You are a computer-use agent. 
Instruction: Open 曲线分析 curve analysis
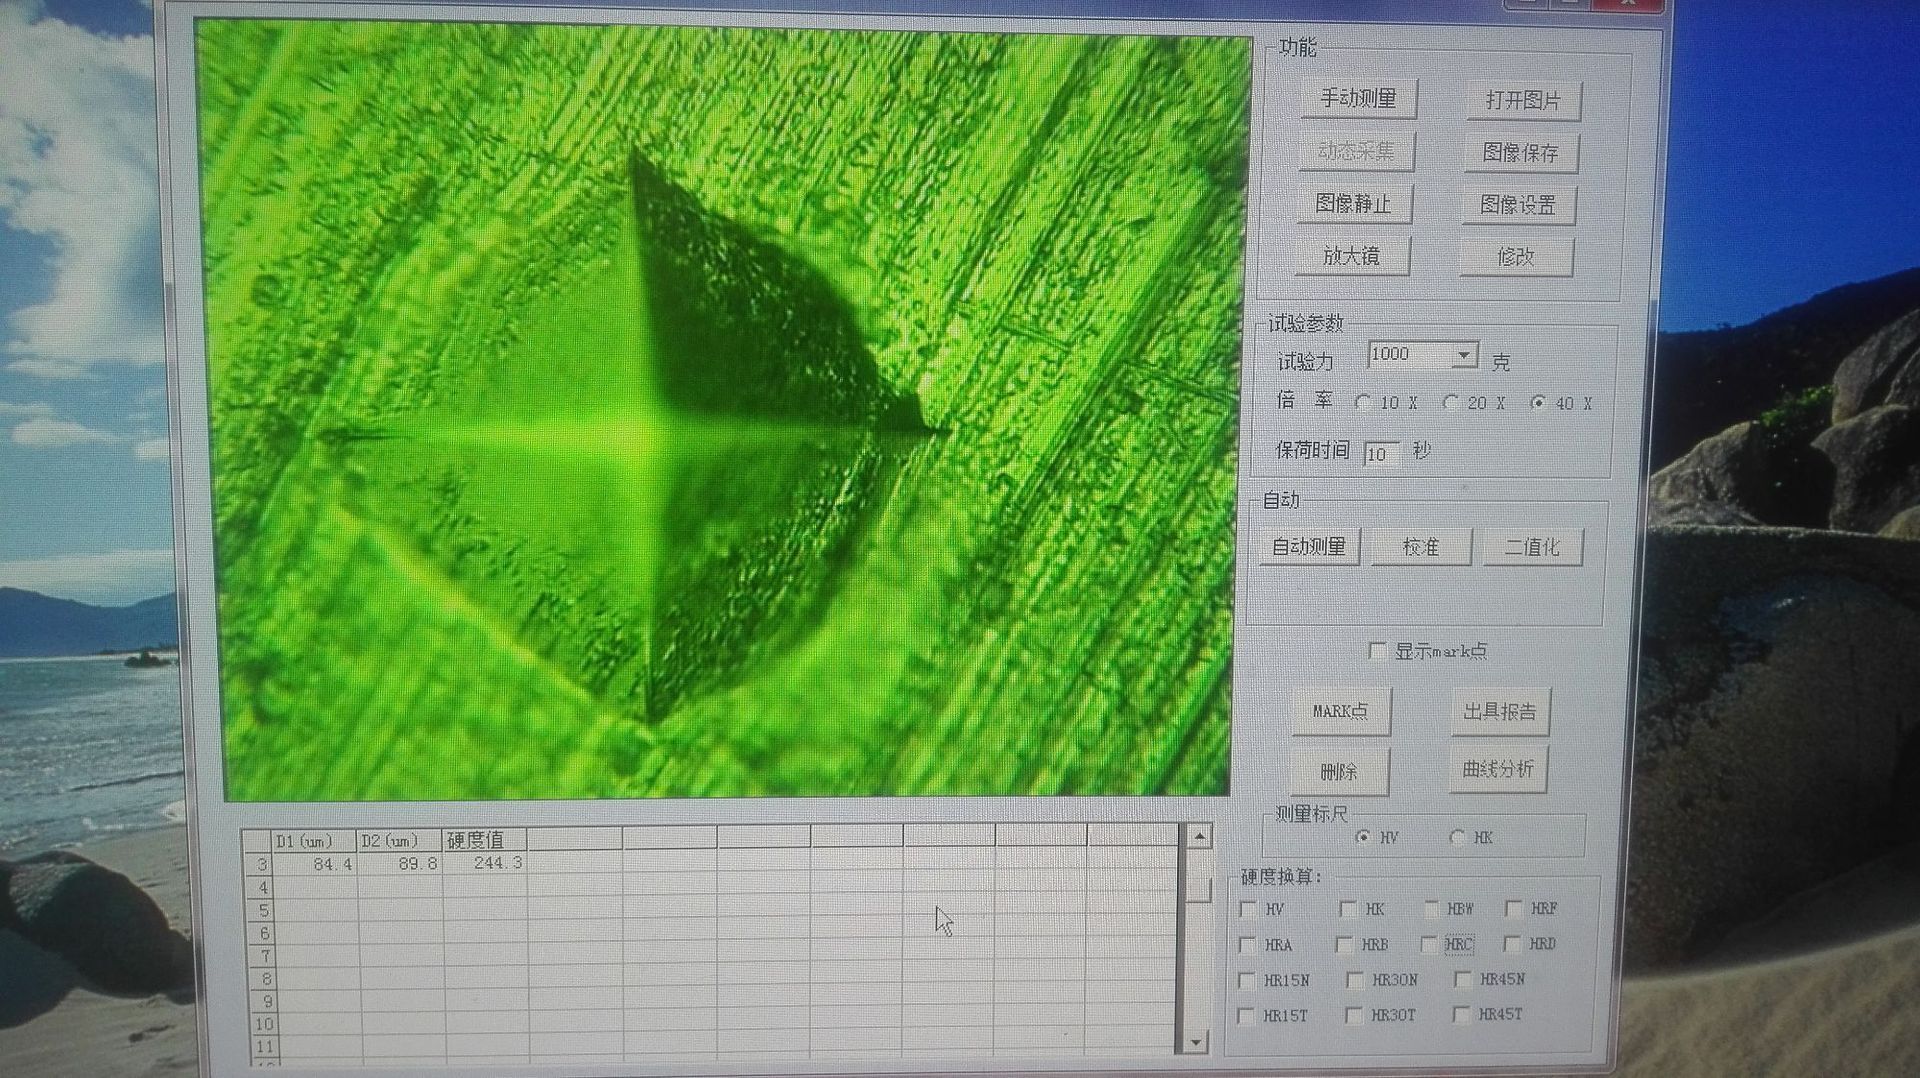point(1497,769)
